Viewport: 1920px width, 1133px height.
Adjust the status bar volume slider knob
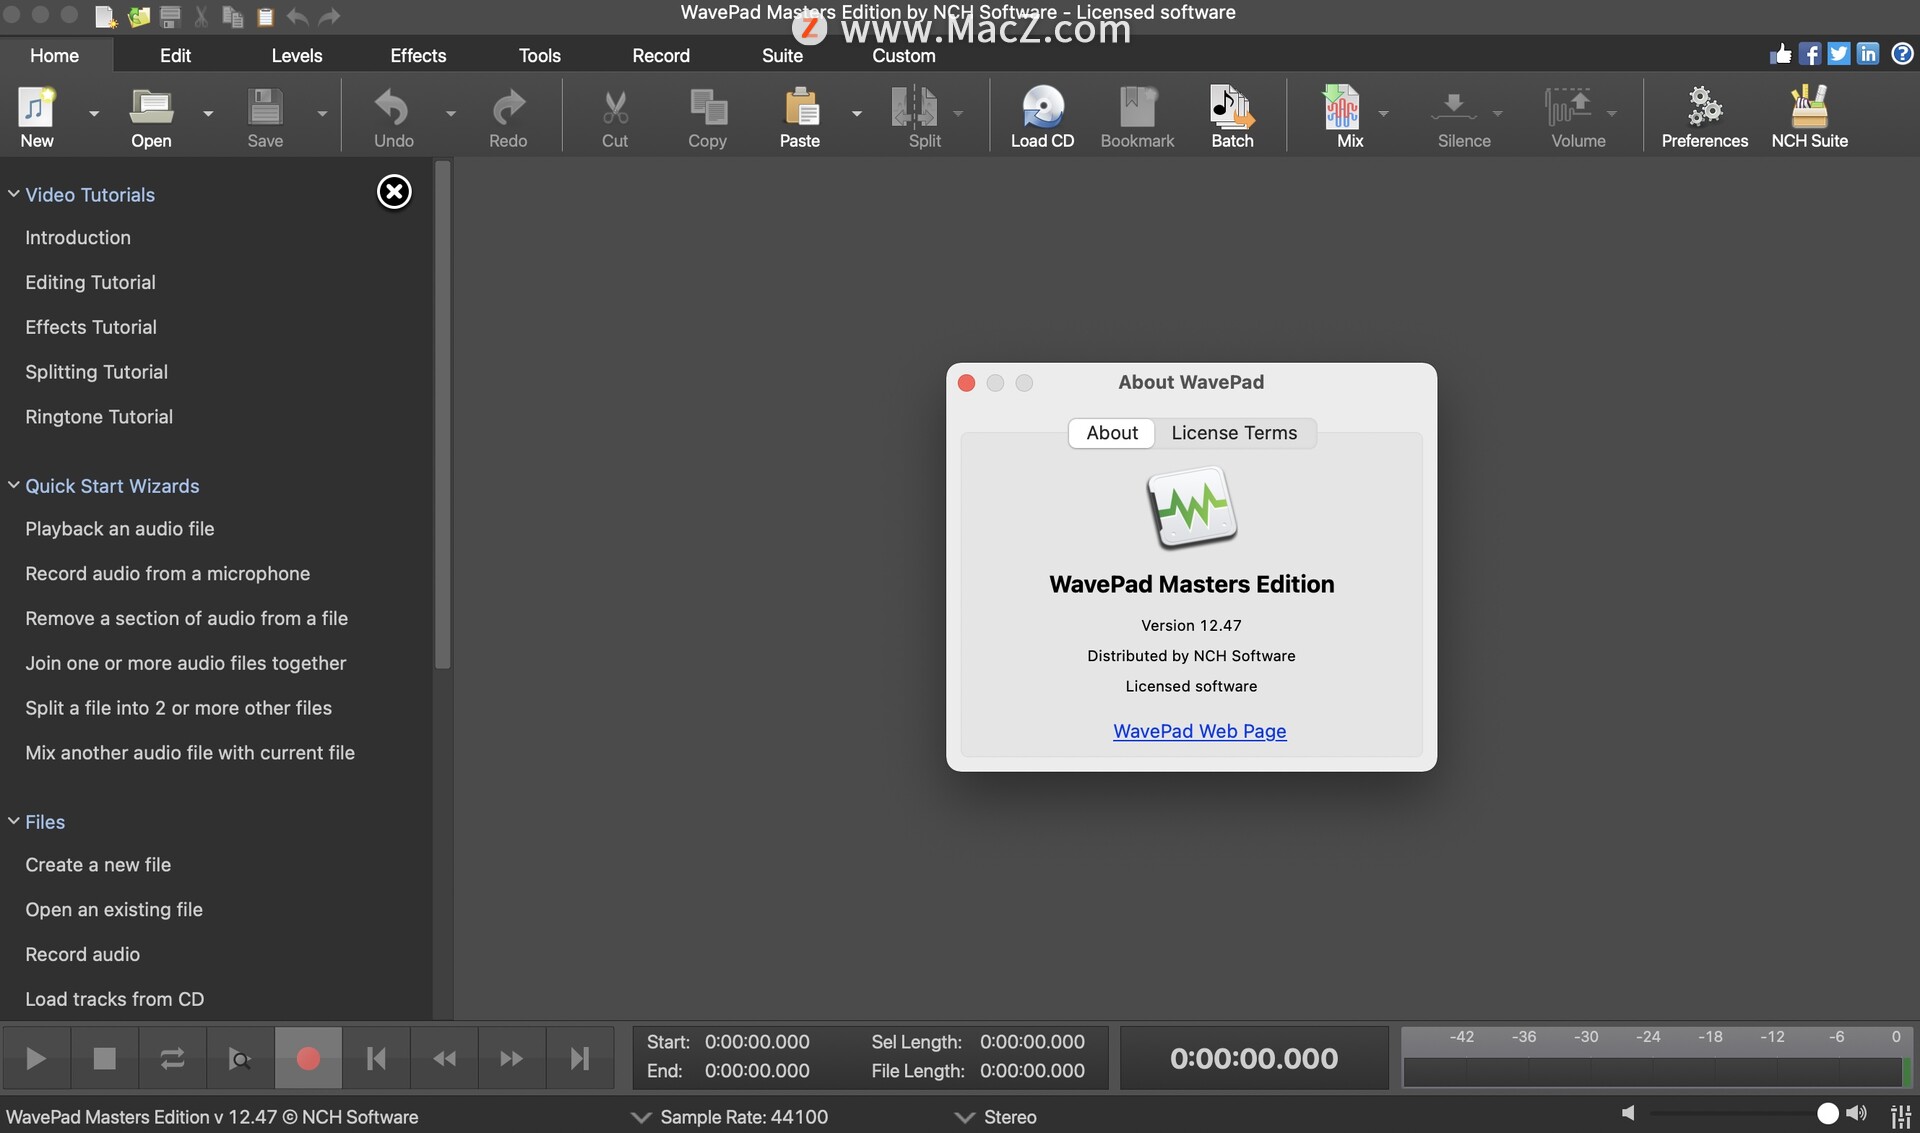[1827, 1113]
